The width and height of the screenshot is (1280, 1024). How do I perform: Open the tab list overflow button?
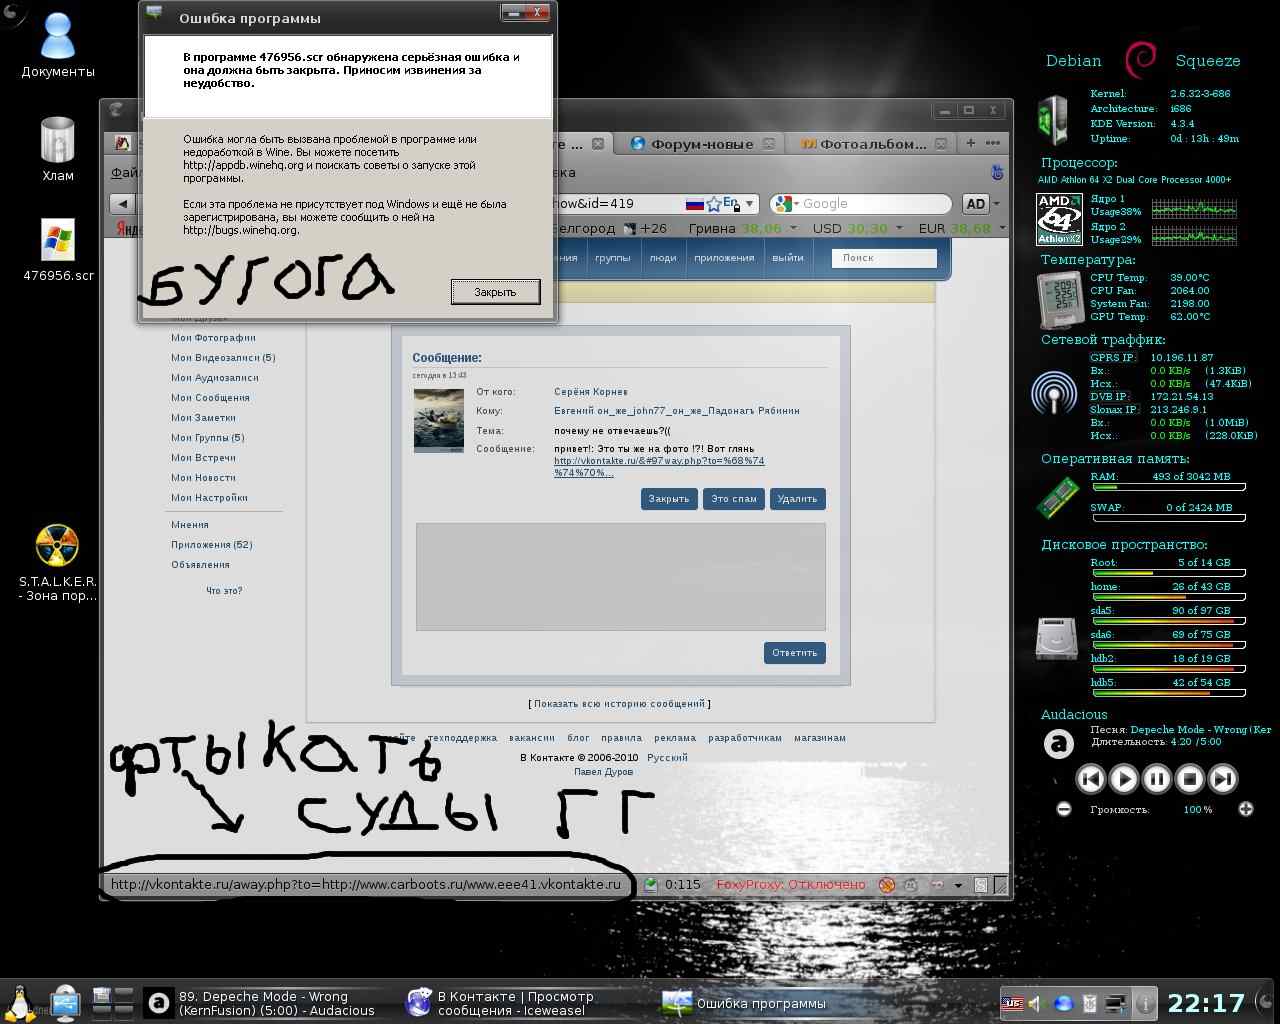993,143
